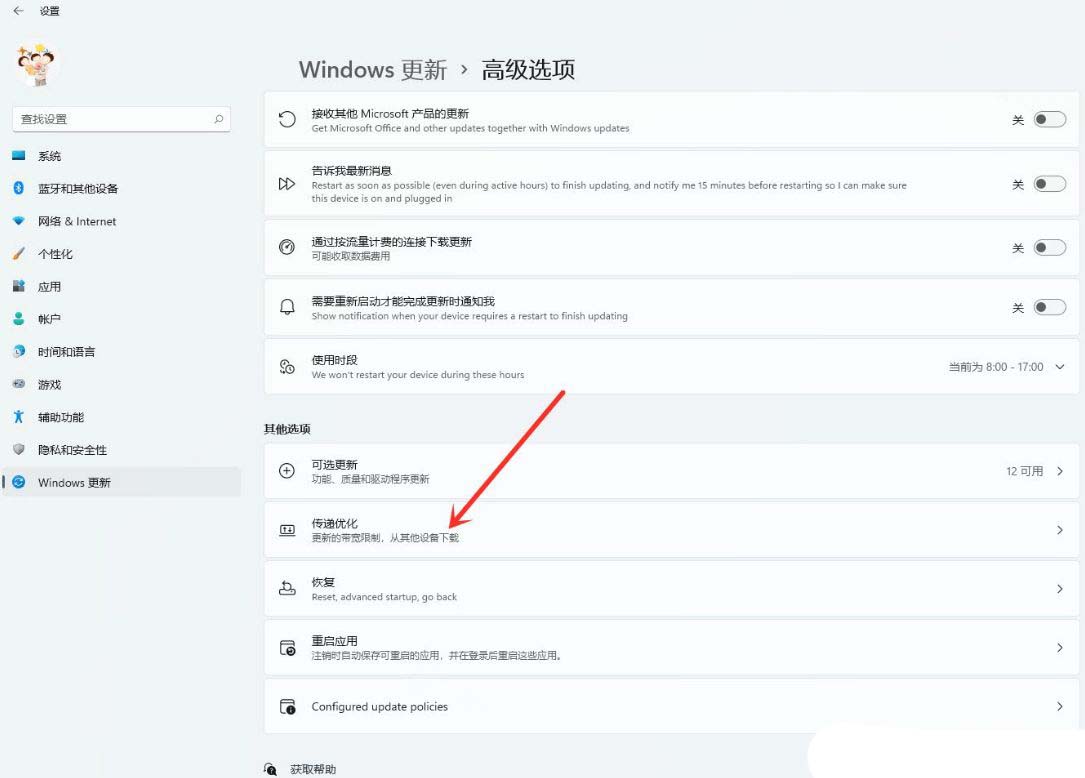This screenshot has width=1085, height=778.
Task: Click the 应用 apps icon
Action: [19, 286]
